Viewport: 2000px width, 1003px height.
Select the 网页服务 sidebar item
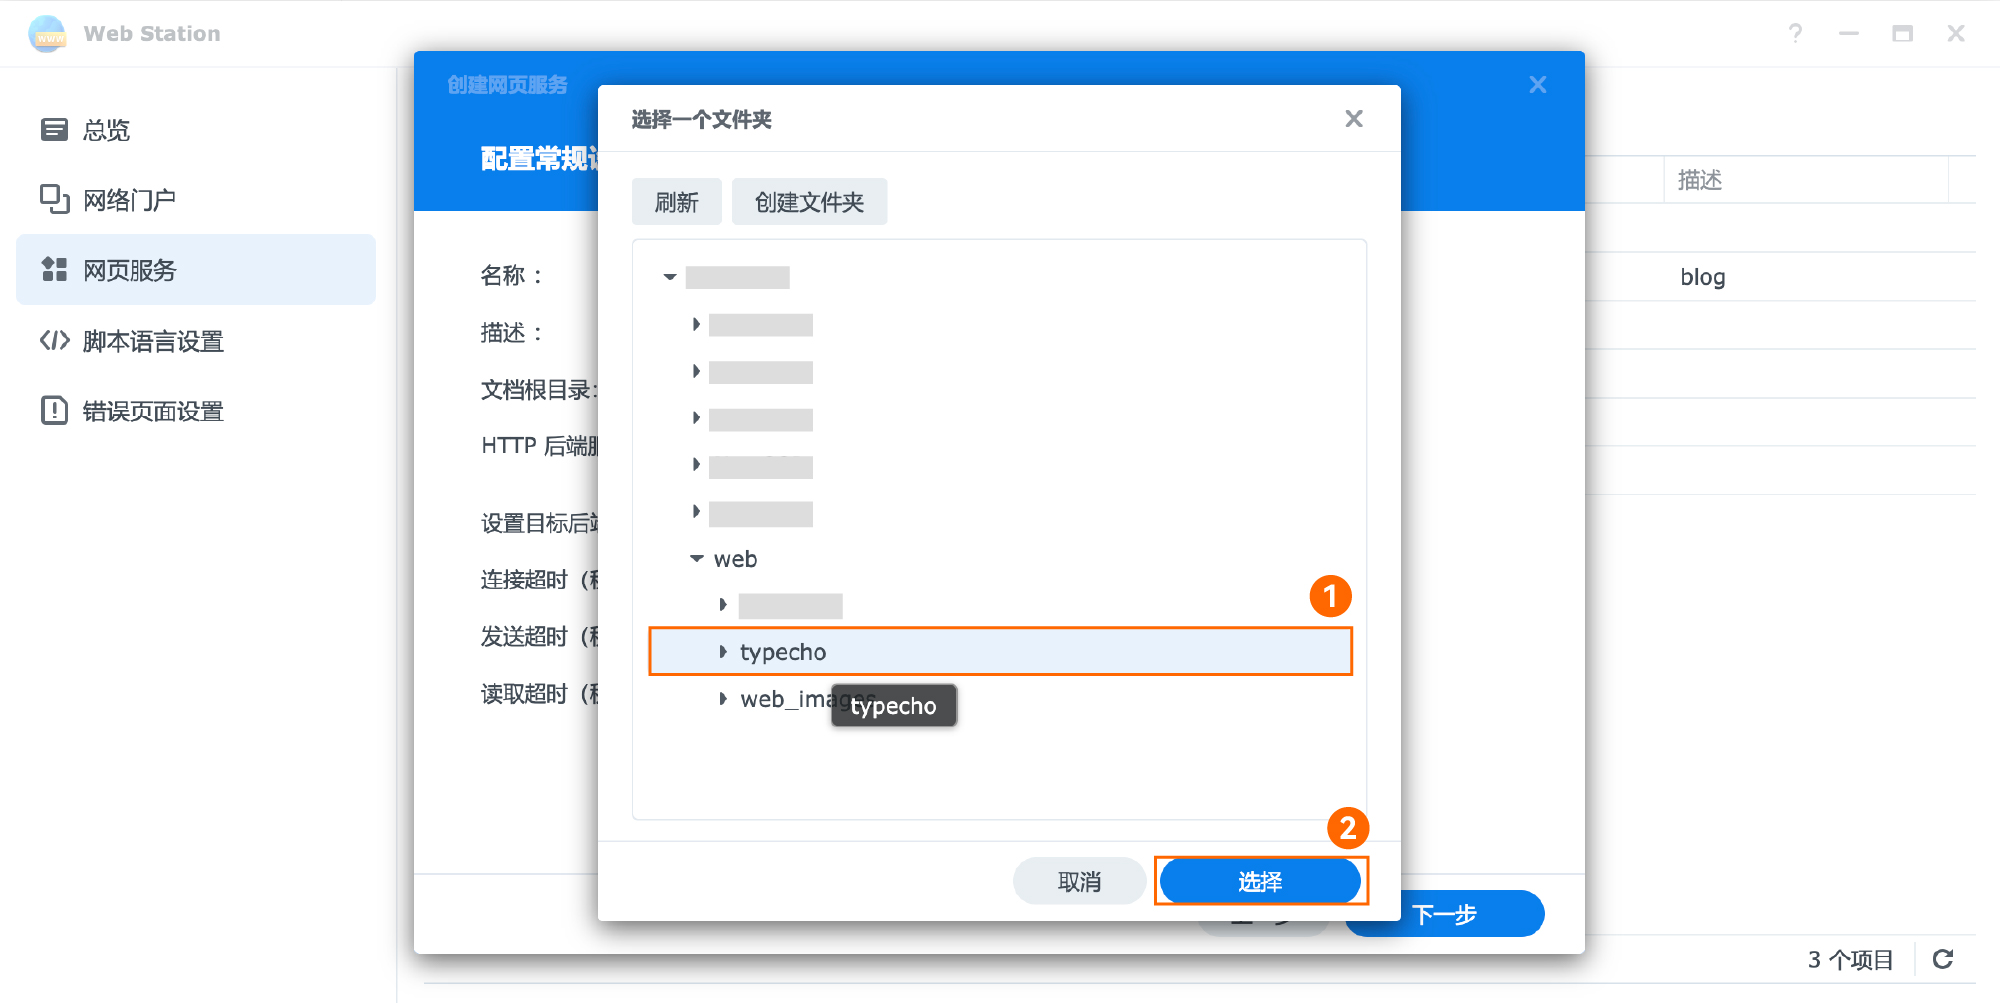point(129,270)
